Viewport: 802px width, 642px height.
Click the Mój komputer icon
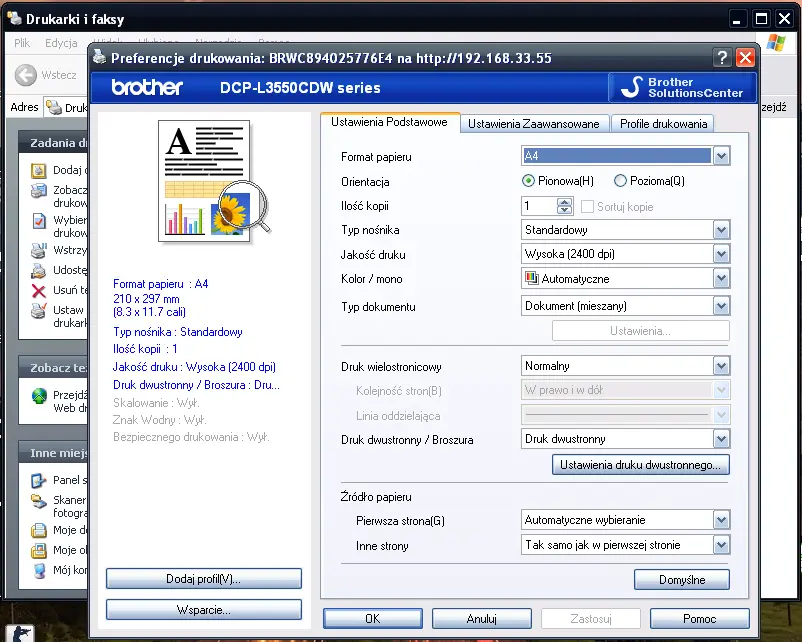[x=39, y=570]
